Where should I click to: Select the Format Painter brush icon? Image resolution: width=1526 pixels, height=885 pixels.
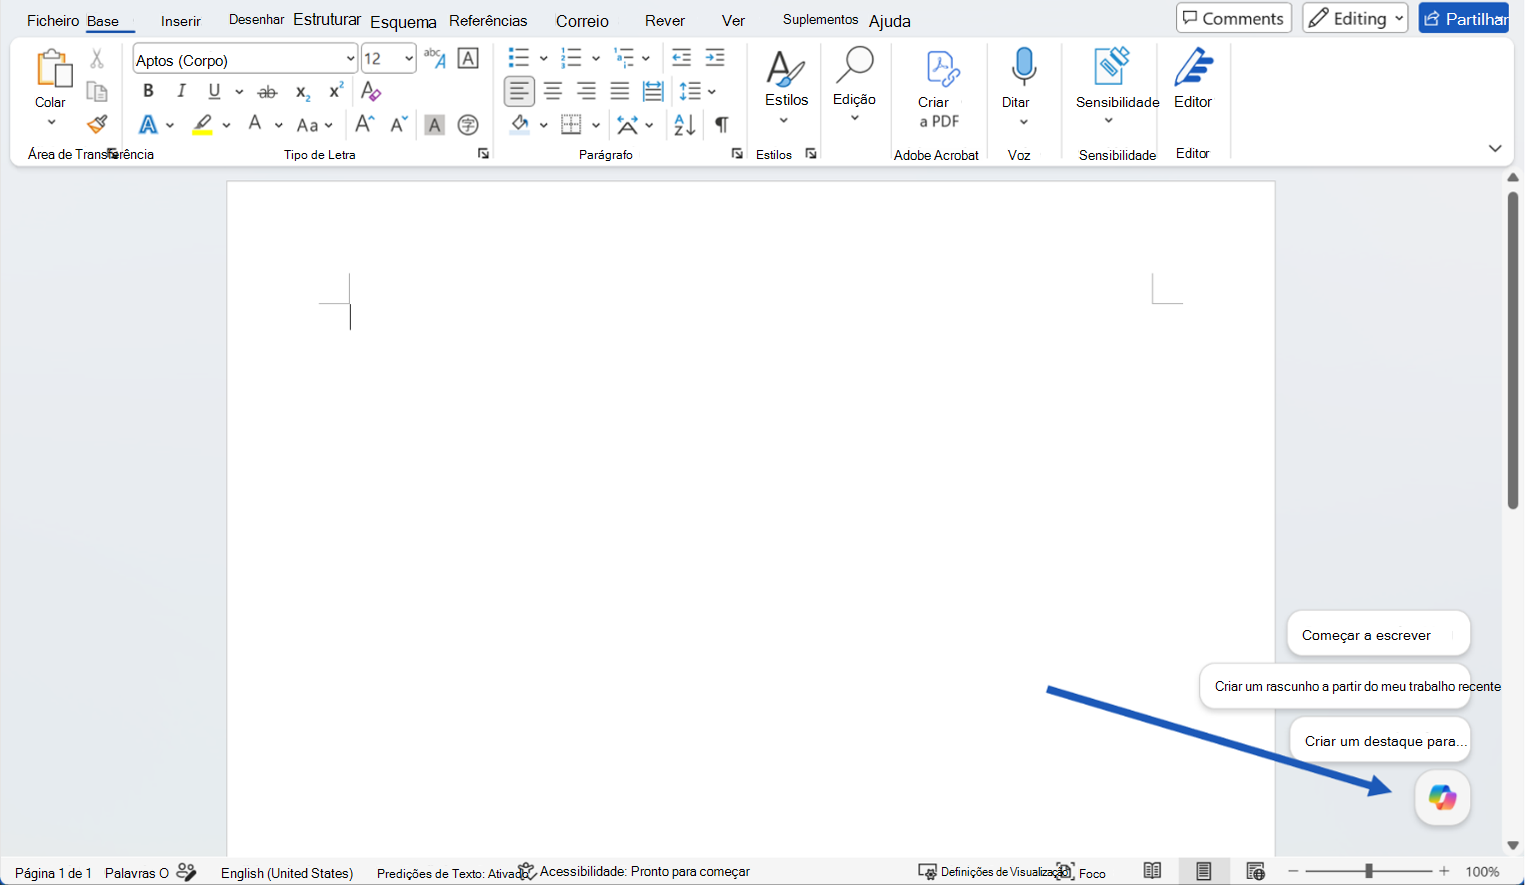pos(97,124)
